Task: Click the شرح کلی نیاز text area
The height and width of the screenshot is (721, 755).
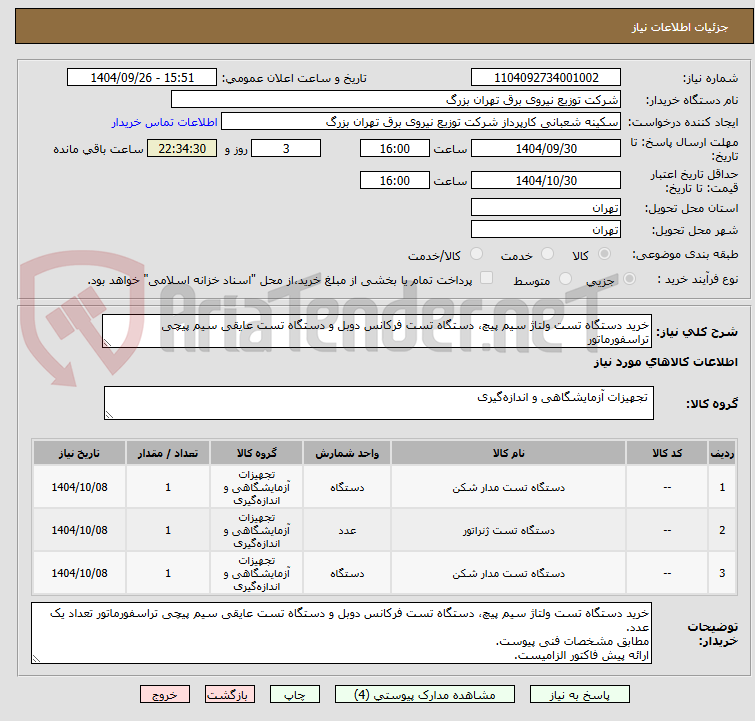Action: pos(377,331)
